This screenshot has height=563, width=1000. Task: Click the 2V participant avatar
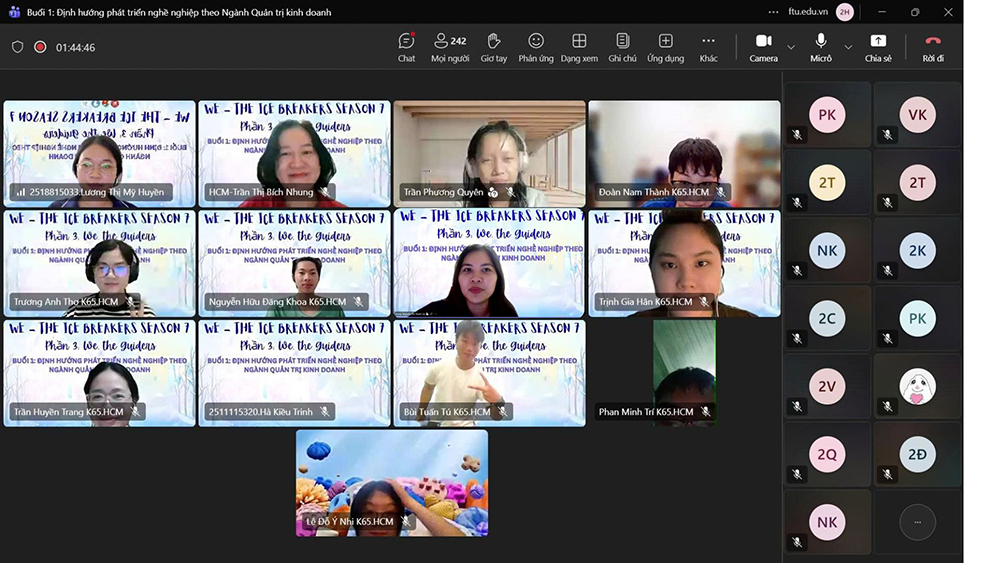[x=827, y=386]
